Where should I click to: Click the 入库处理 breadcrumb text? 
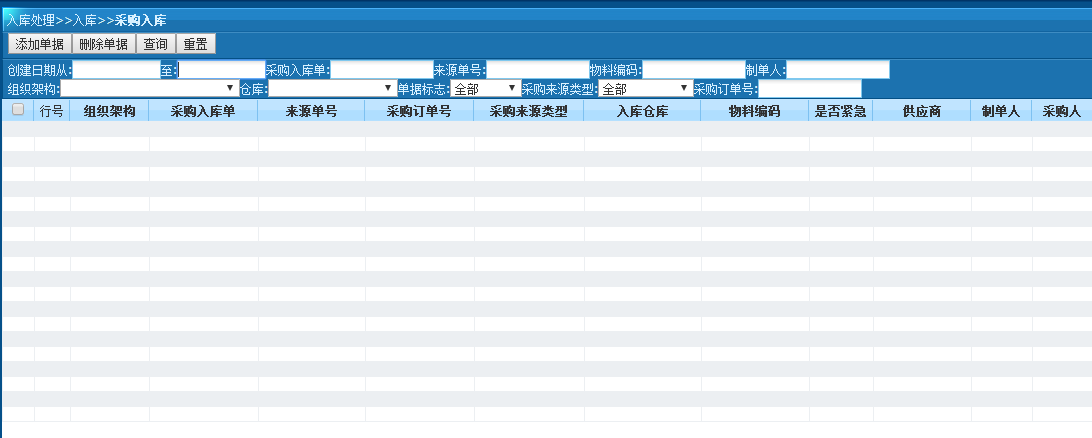click(x=31, y=20)
